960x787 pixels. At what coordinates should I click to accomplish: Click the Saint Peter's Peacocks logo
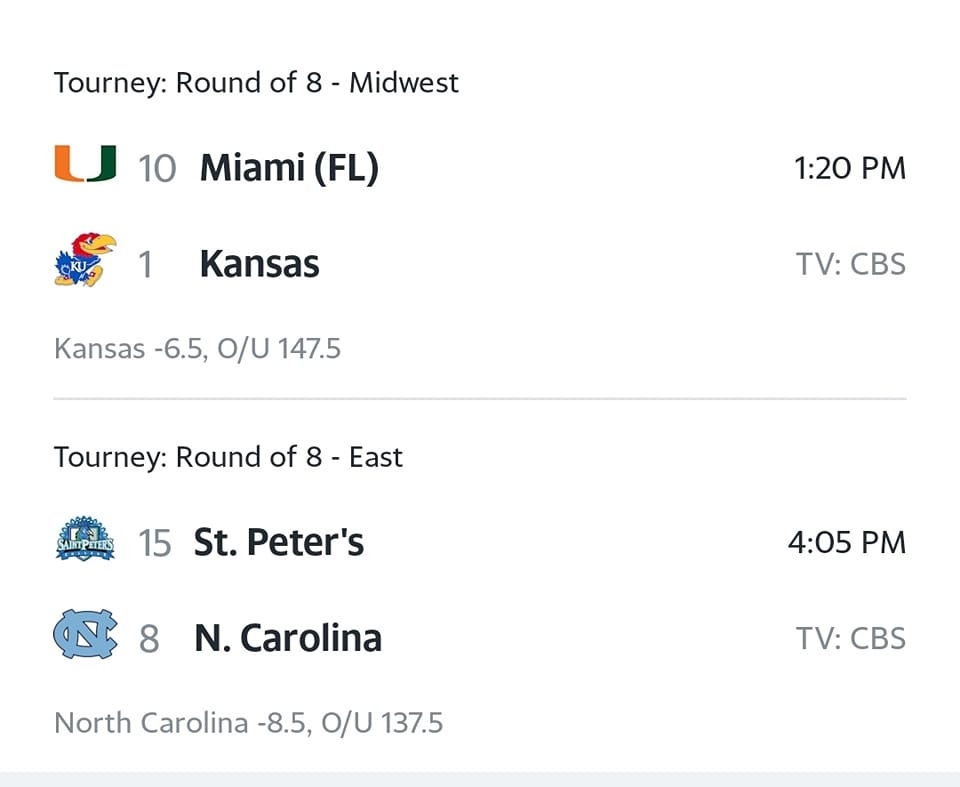tap(85, 541)
